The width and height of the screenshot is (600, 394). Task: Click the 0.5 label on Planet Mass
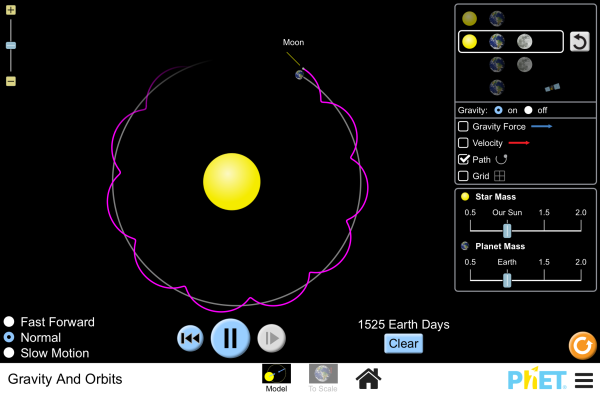pyautogui.click(x=470, y=262)
